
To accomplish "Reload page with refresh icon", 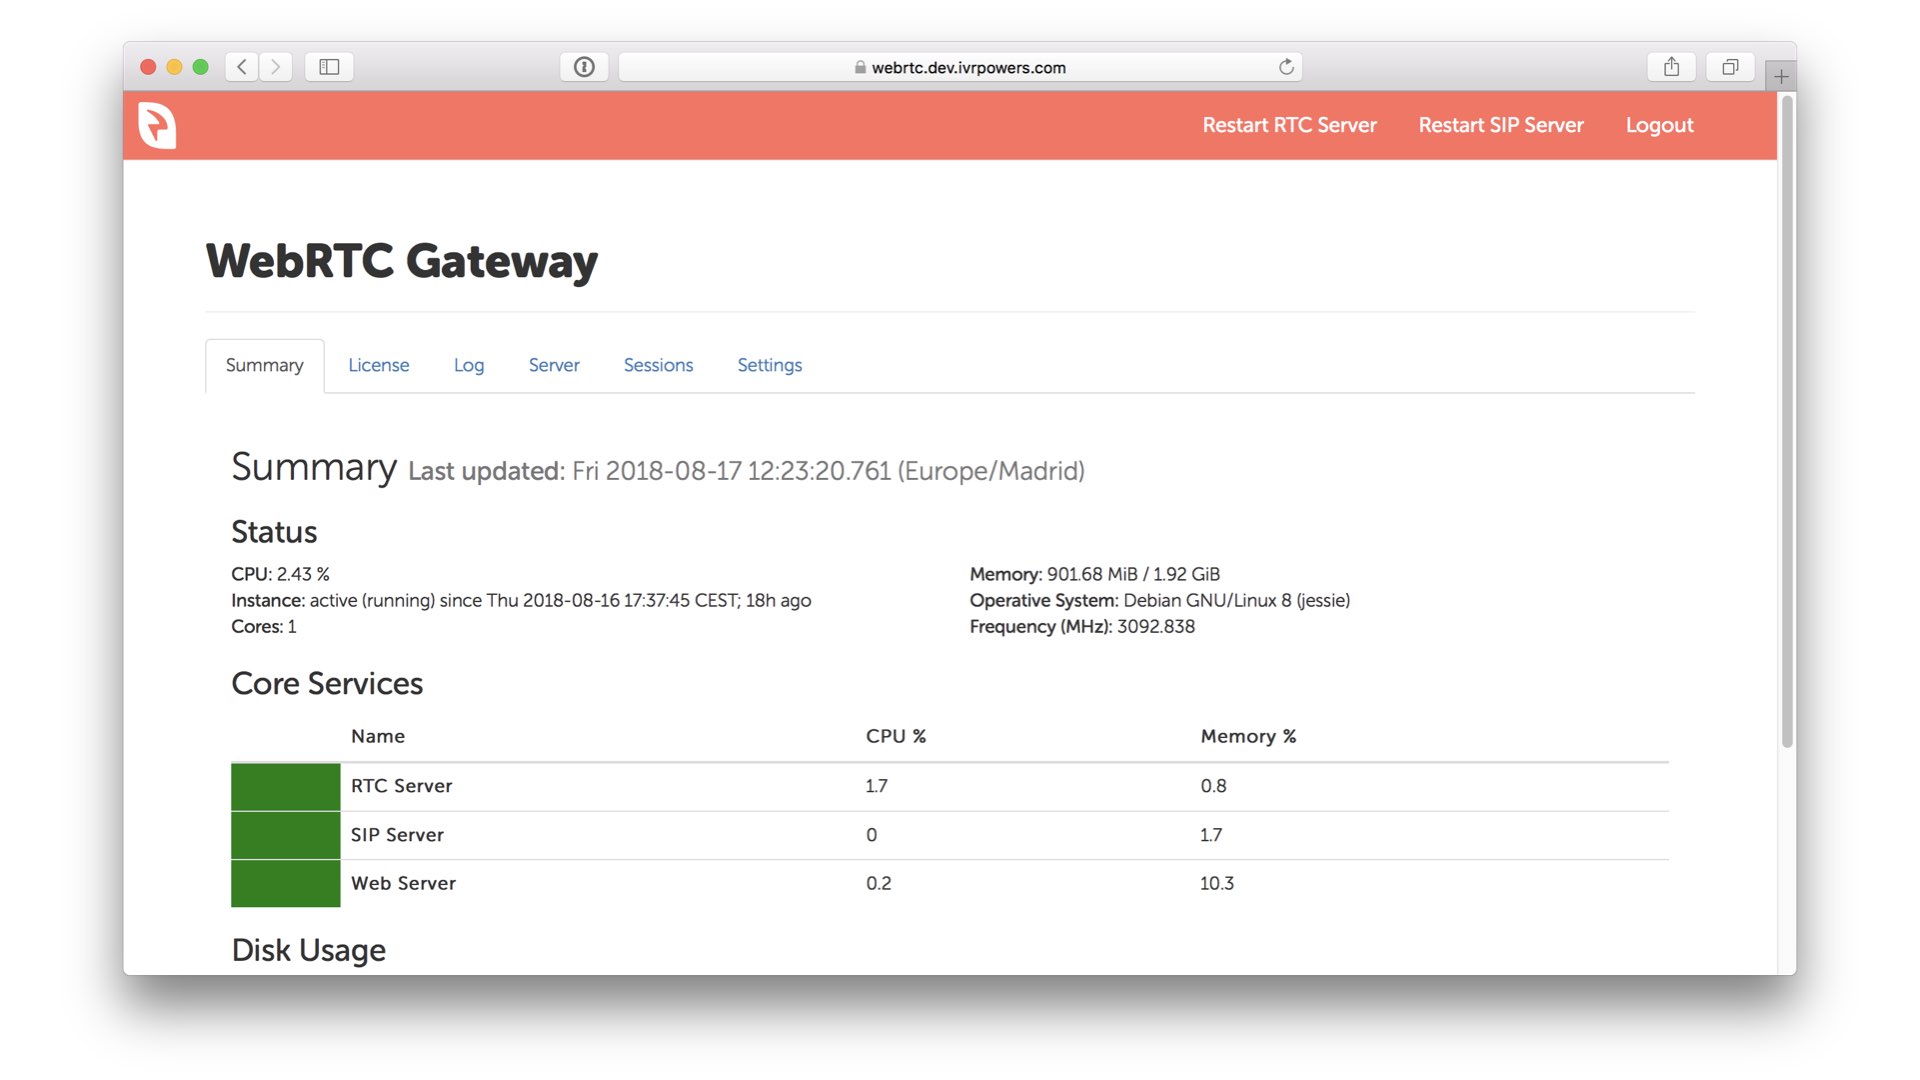I will pyautogui.click(x=1286, y=67).
